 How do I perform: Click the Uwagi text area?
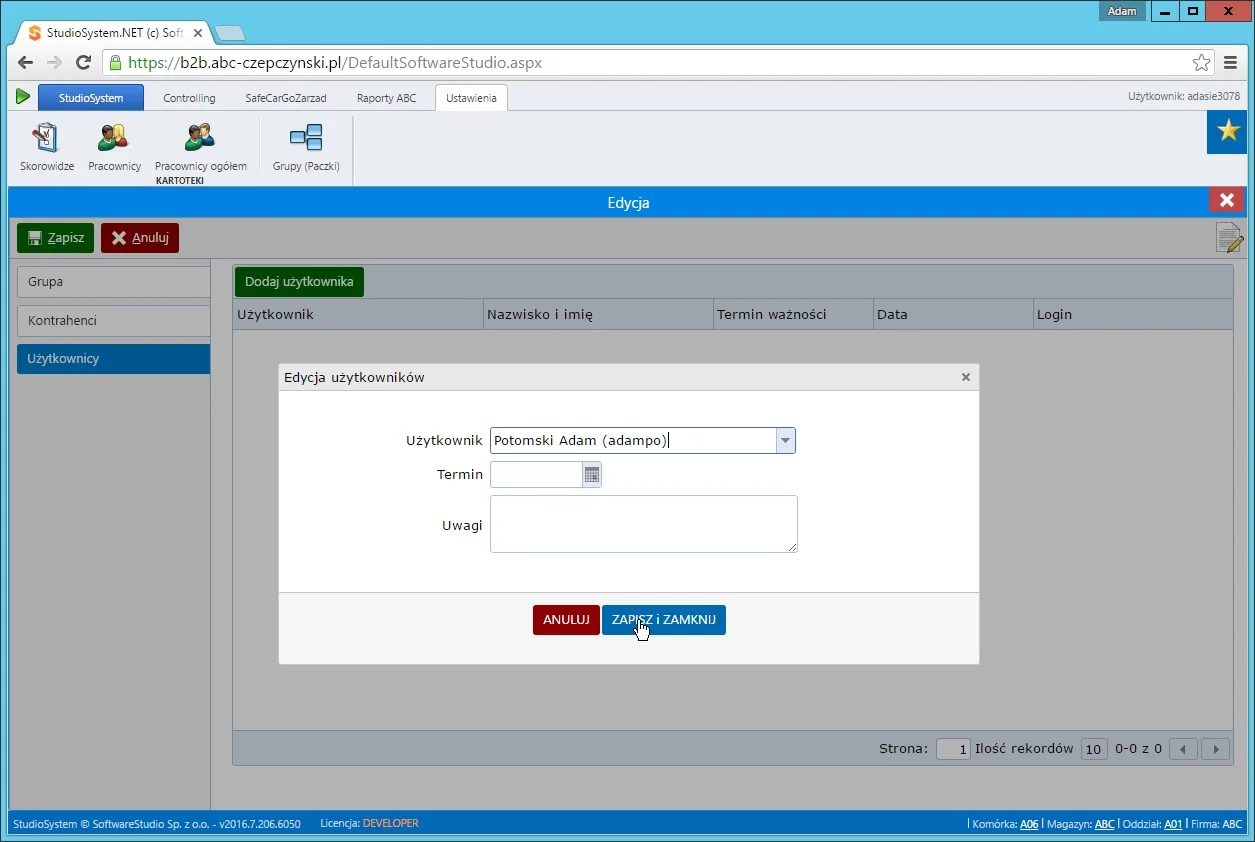644,524
